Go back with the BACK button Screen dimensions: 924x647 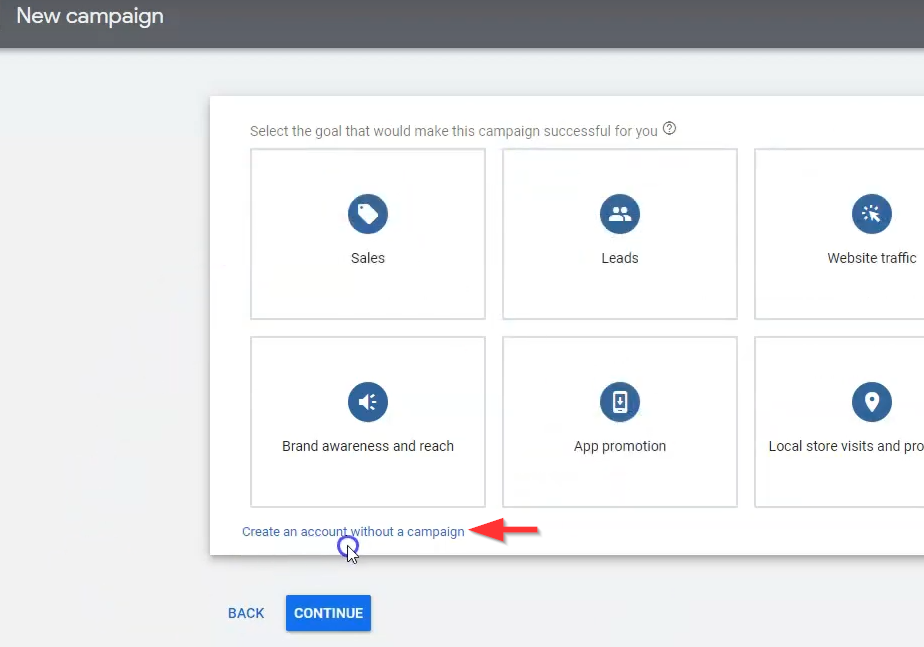(x=246, y=613)
